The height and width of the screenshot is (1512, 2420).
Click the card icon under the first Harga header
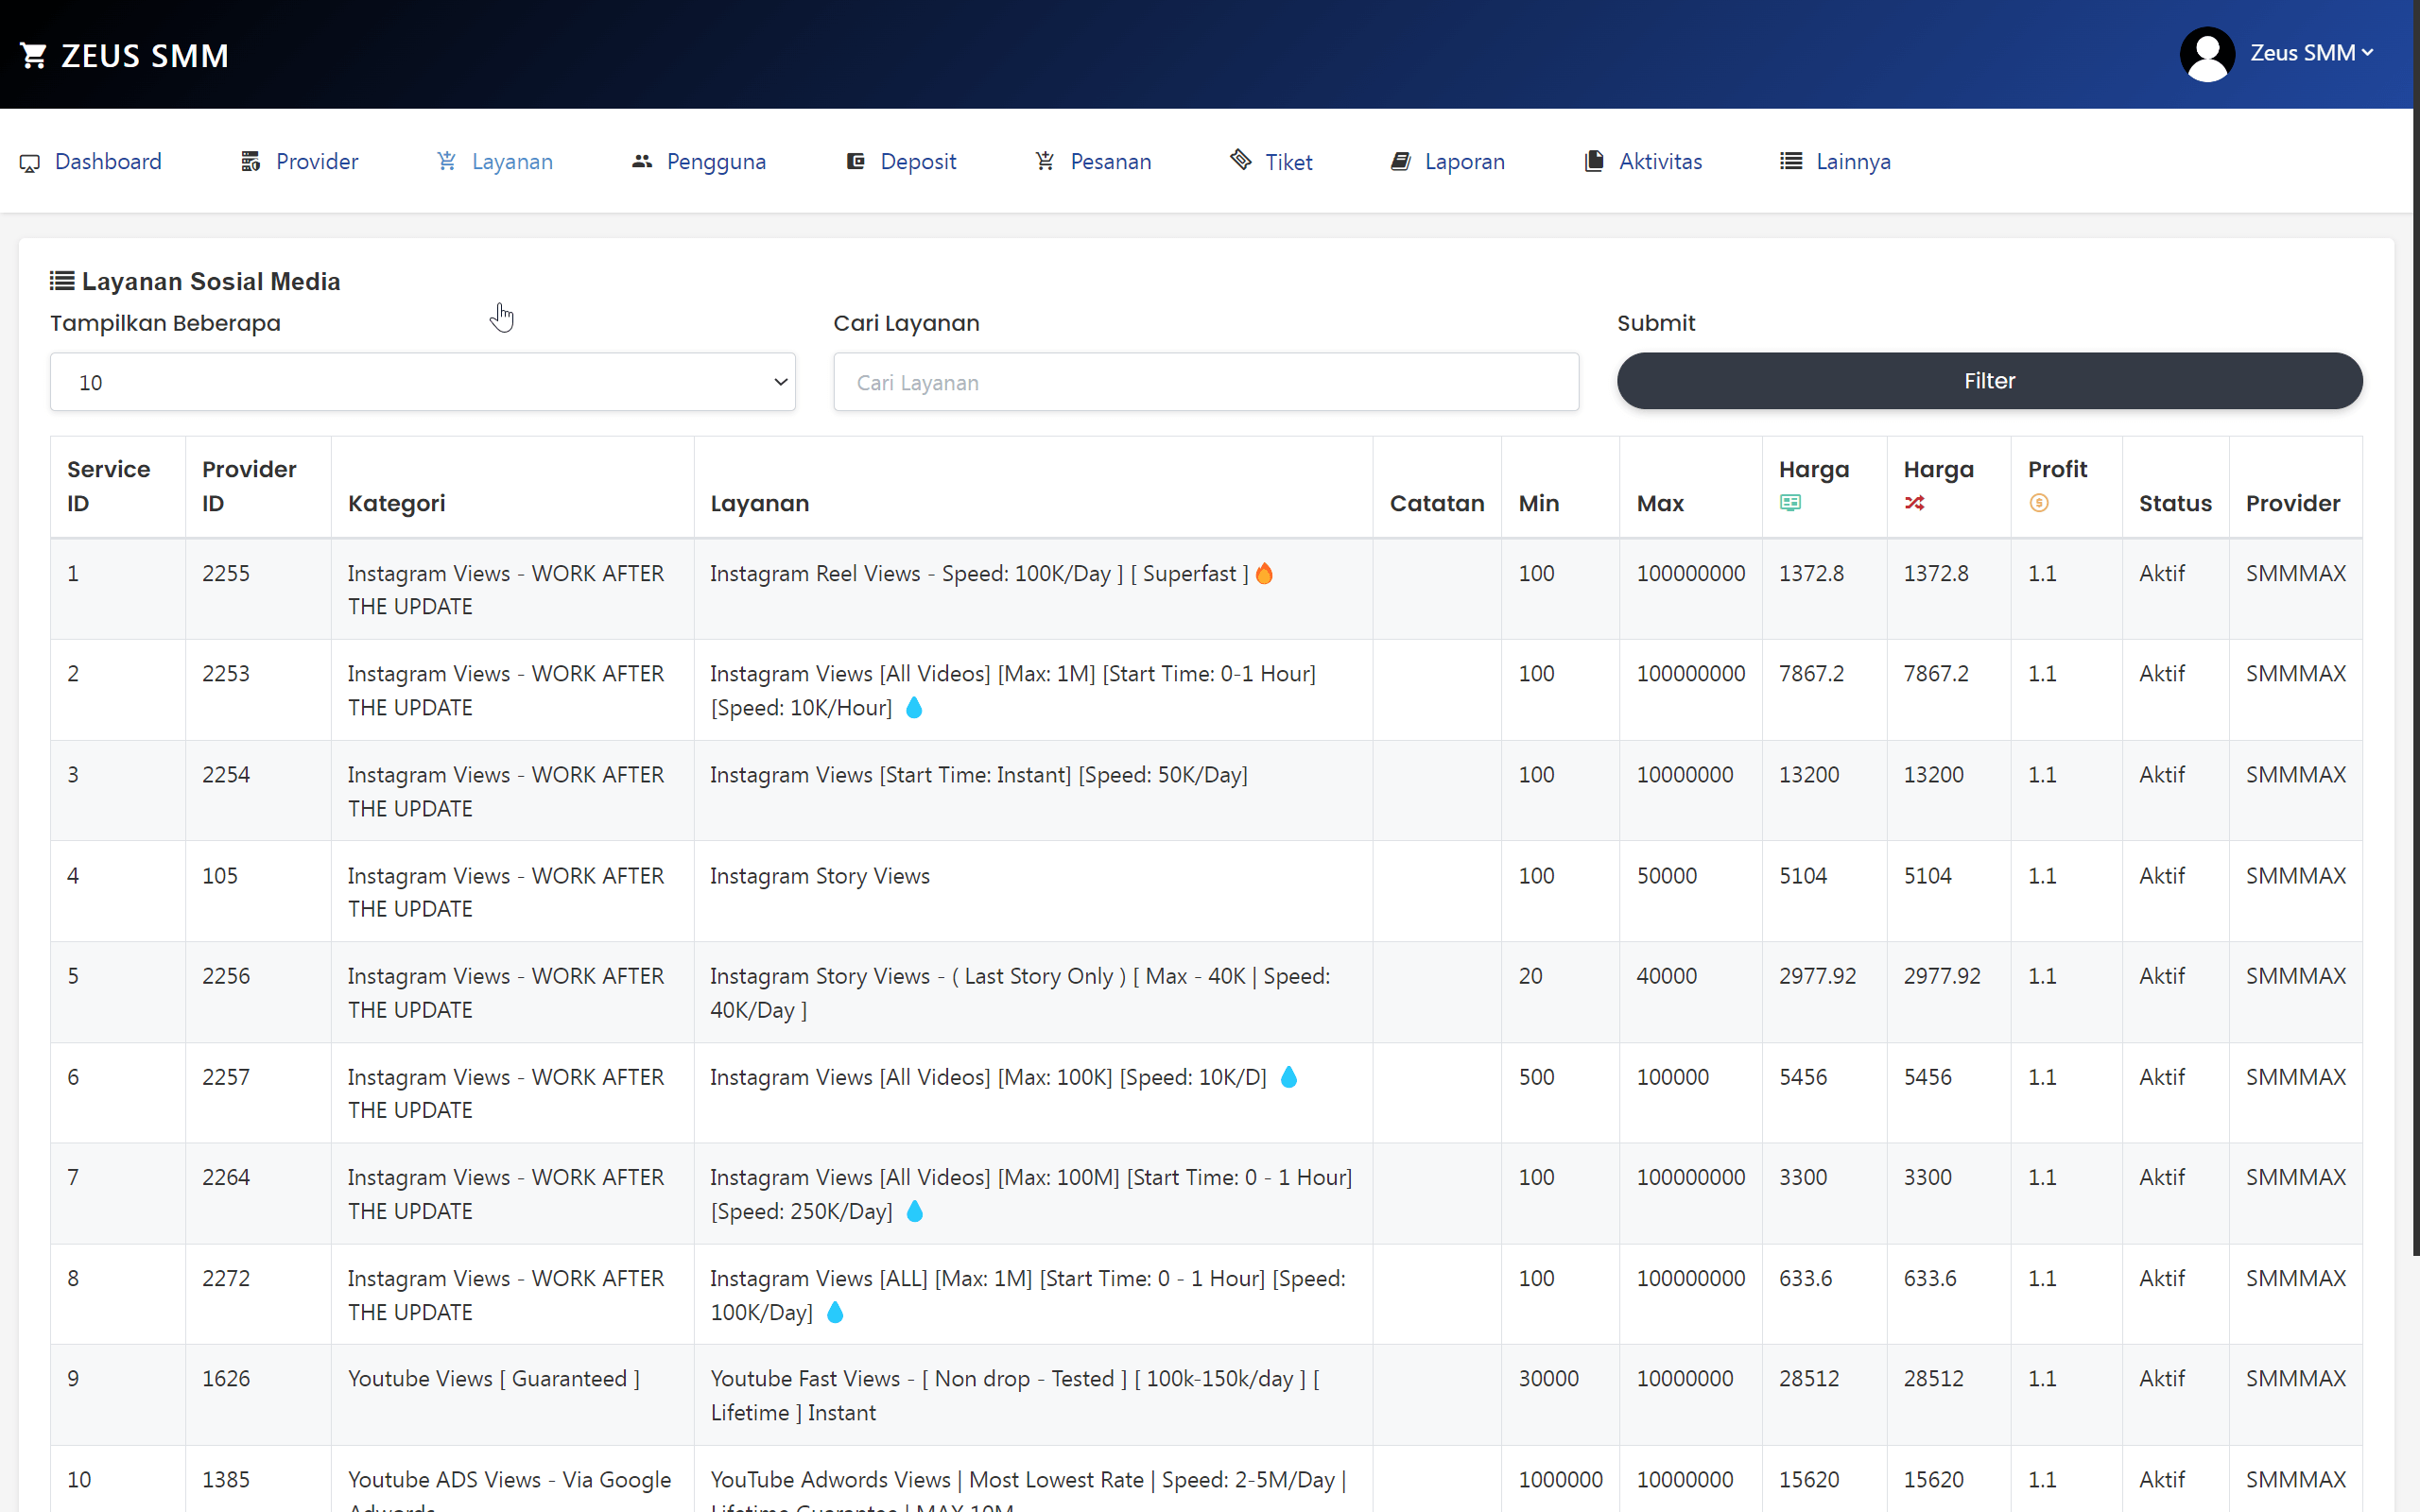click(1790, 503)
